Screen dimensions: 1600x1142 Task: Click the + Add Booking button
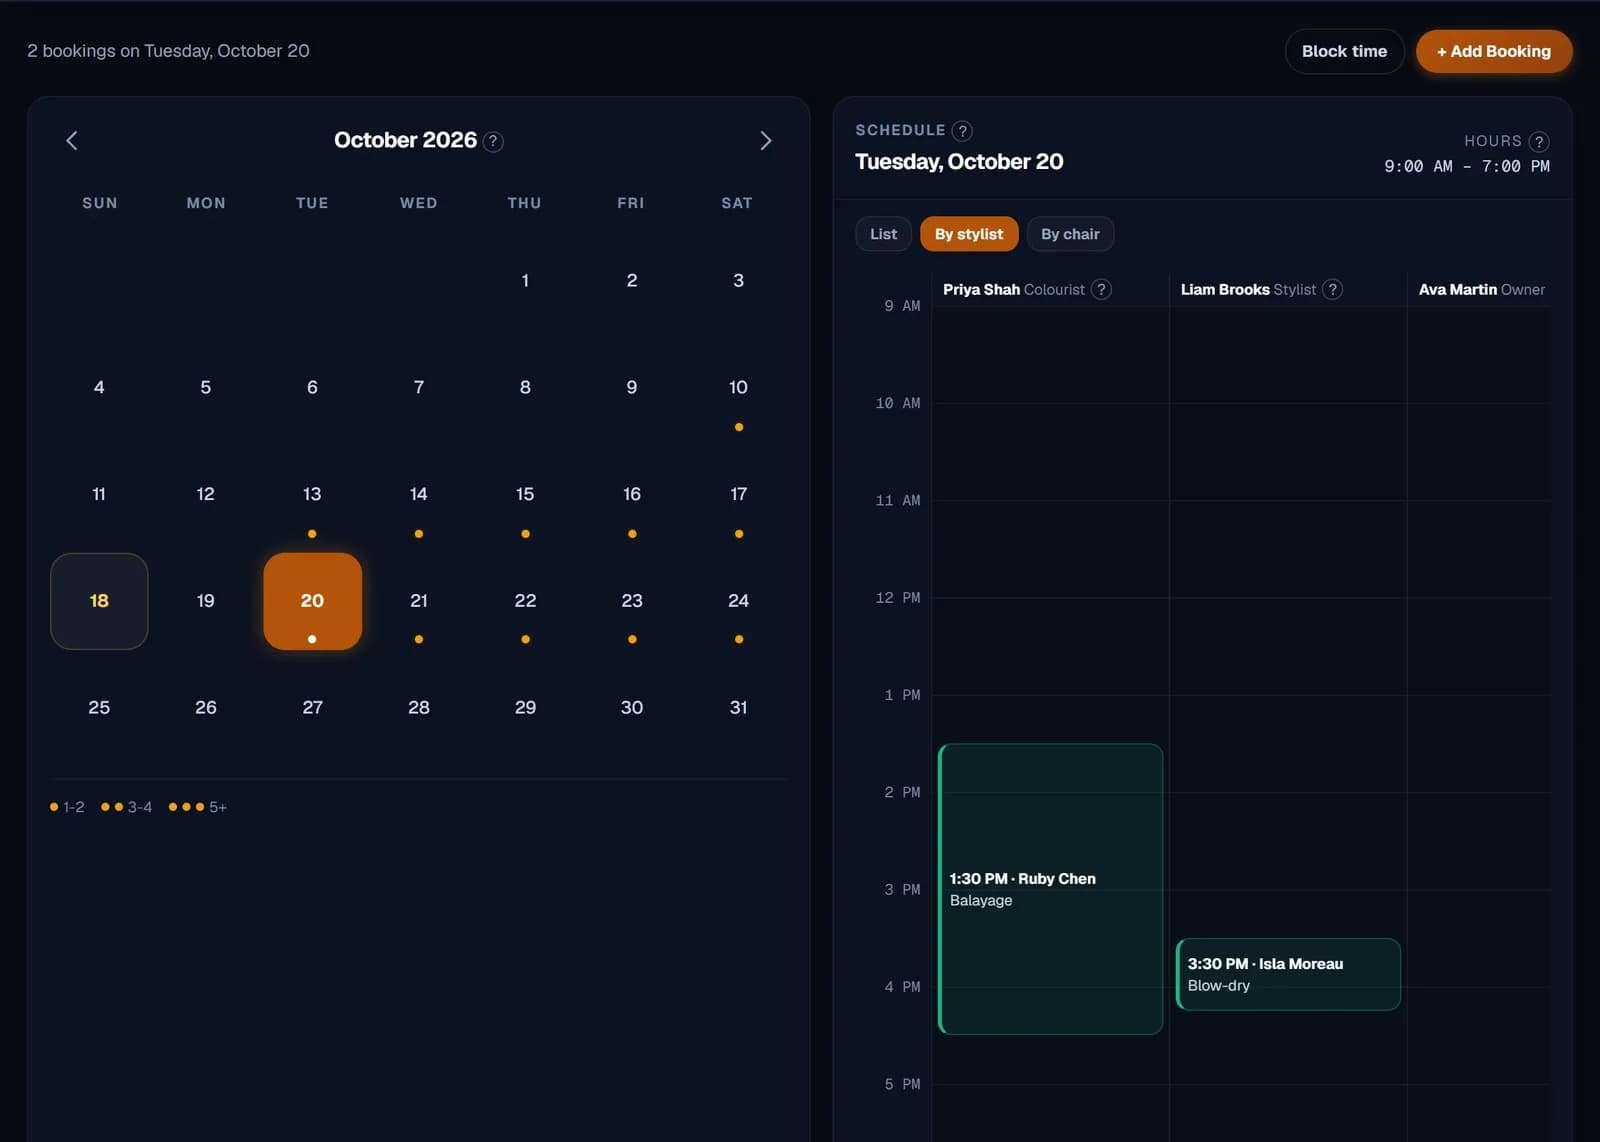click(1494, 51)
